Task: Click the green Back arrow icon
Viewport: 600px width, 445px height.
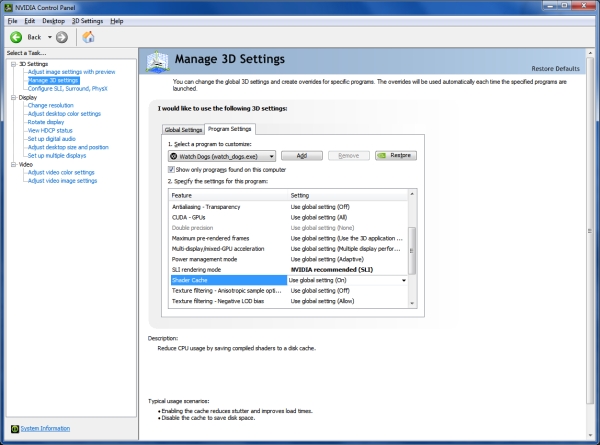Action: (x=15, y=37)
